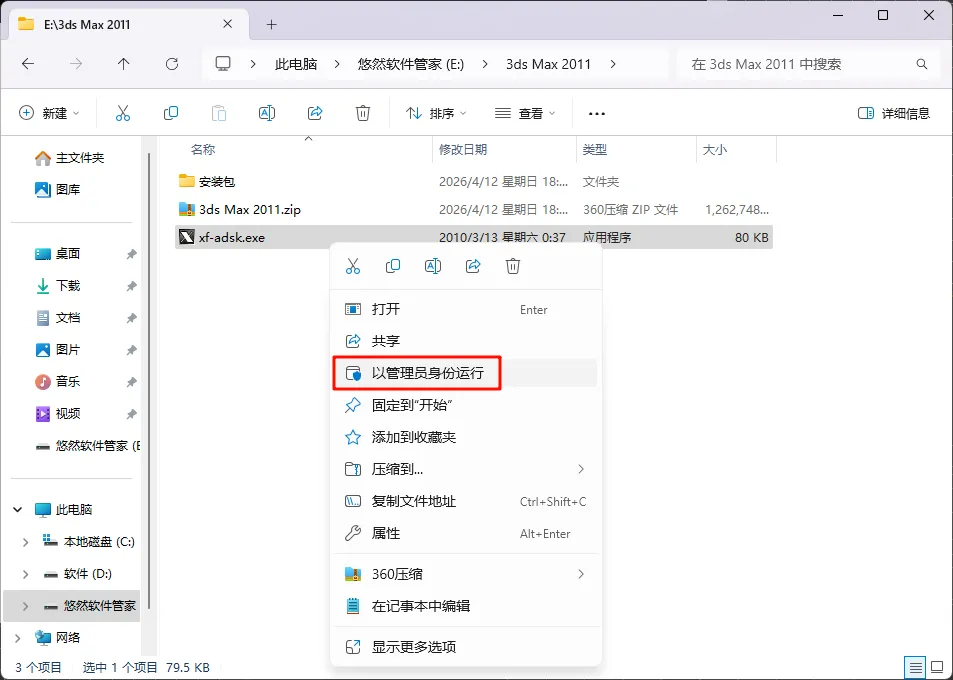Select 复制文件地址 in context menu
The width and height of the screenshot is (953, 680).
pyautogui.click(x=466, y=501)
